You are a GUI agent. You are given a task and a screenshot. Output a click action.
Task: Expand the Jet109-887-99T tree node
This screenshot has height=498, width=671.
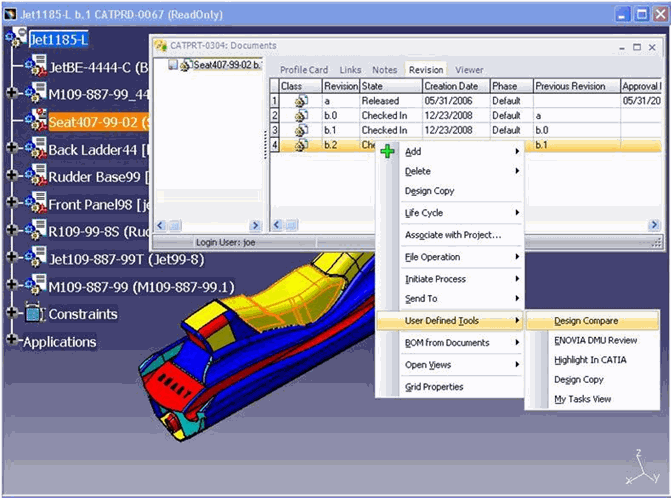pyautogui.click(x=12, y=257)
